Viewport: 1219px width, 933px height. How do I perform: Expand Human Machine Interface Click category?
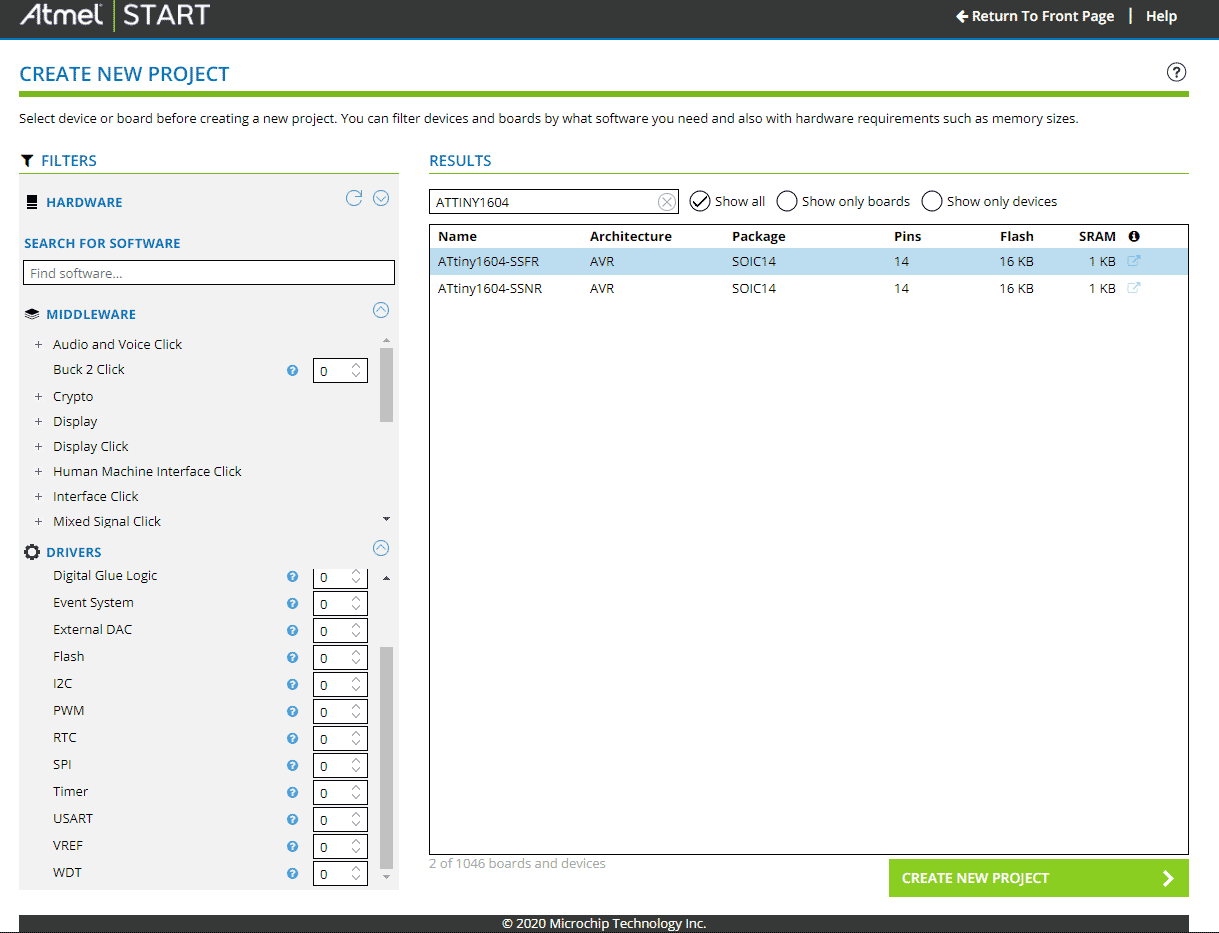pyautogui.click(x=39, y=472)
